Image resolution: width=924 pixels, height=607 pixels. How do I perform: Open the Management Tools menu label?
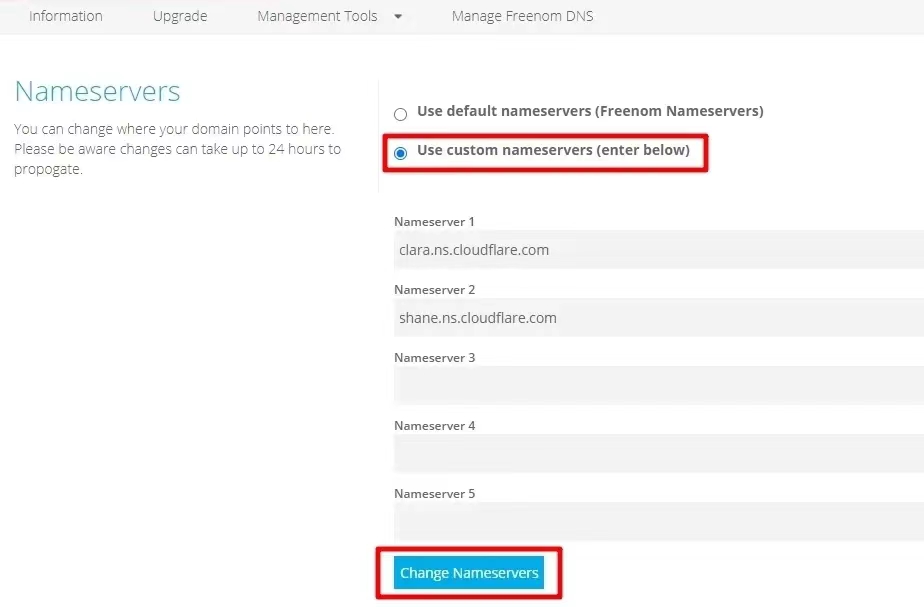pyautogui.click(x=317, y=16)
